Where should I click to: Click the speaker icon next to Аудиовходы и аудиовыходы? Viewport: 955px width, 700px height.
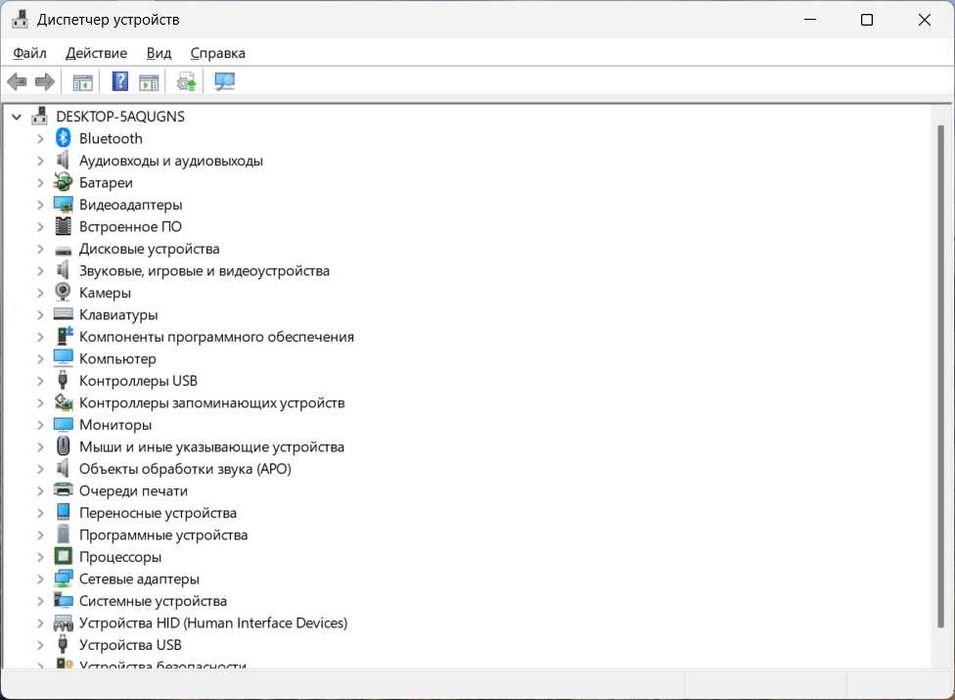click(x=63, y=160)
